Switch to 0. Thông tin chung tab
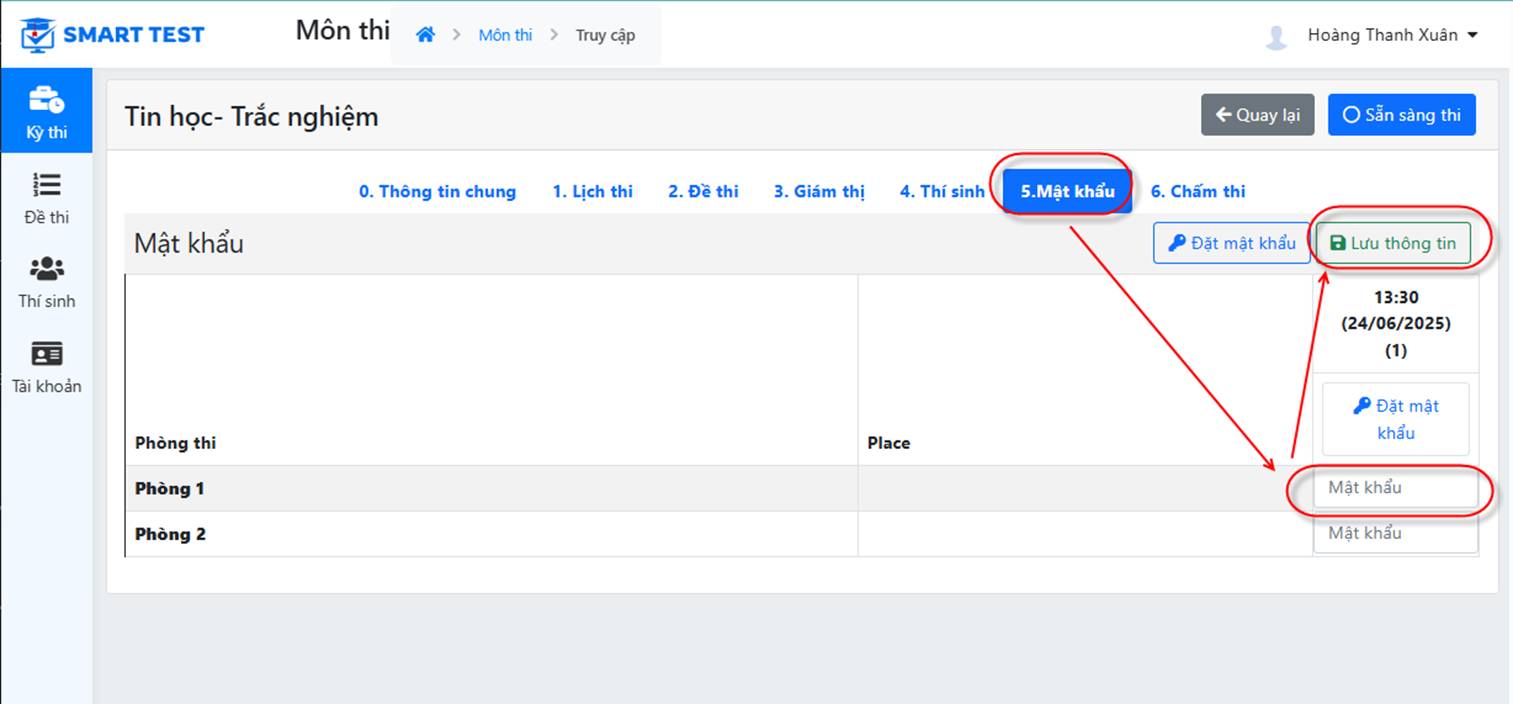1513x704 pixels. coord(438,191)
